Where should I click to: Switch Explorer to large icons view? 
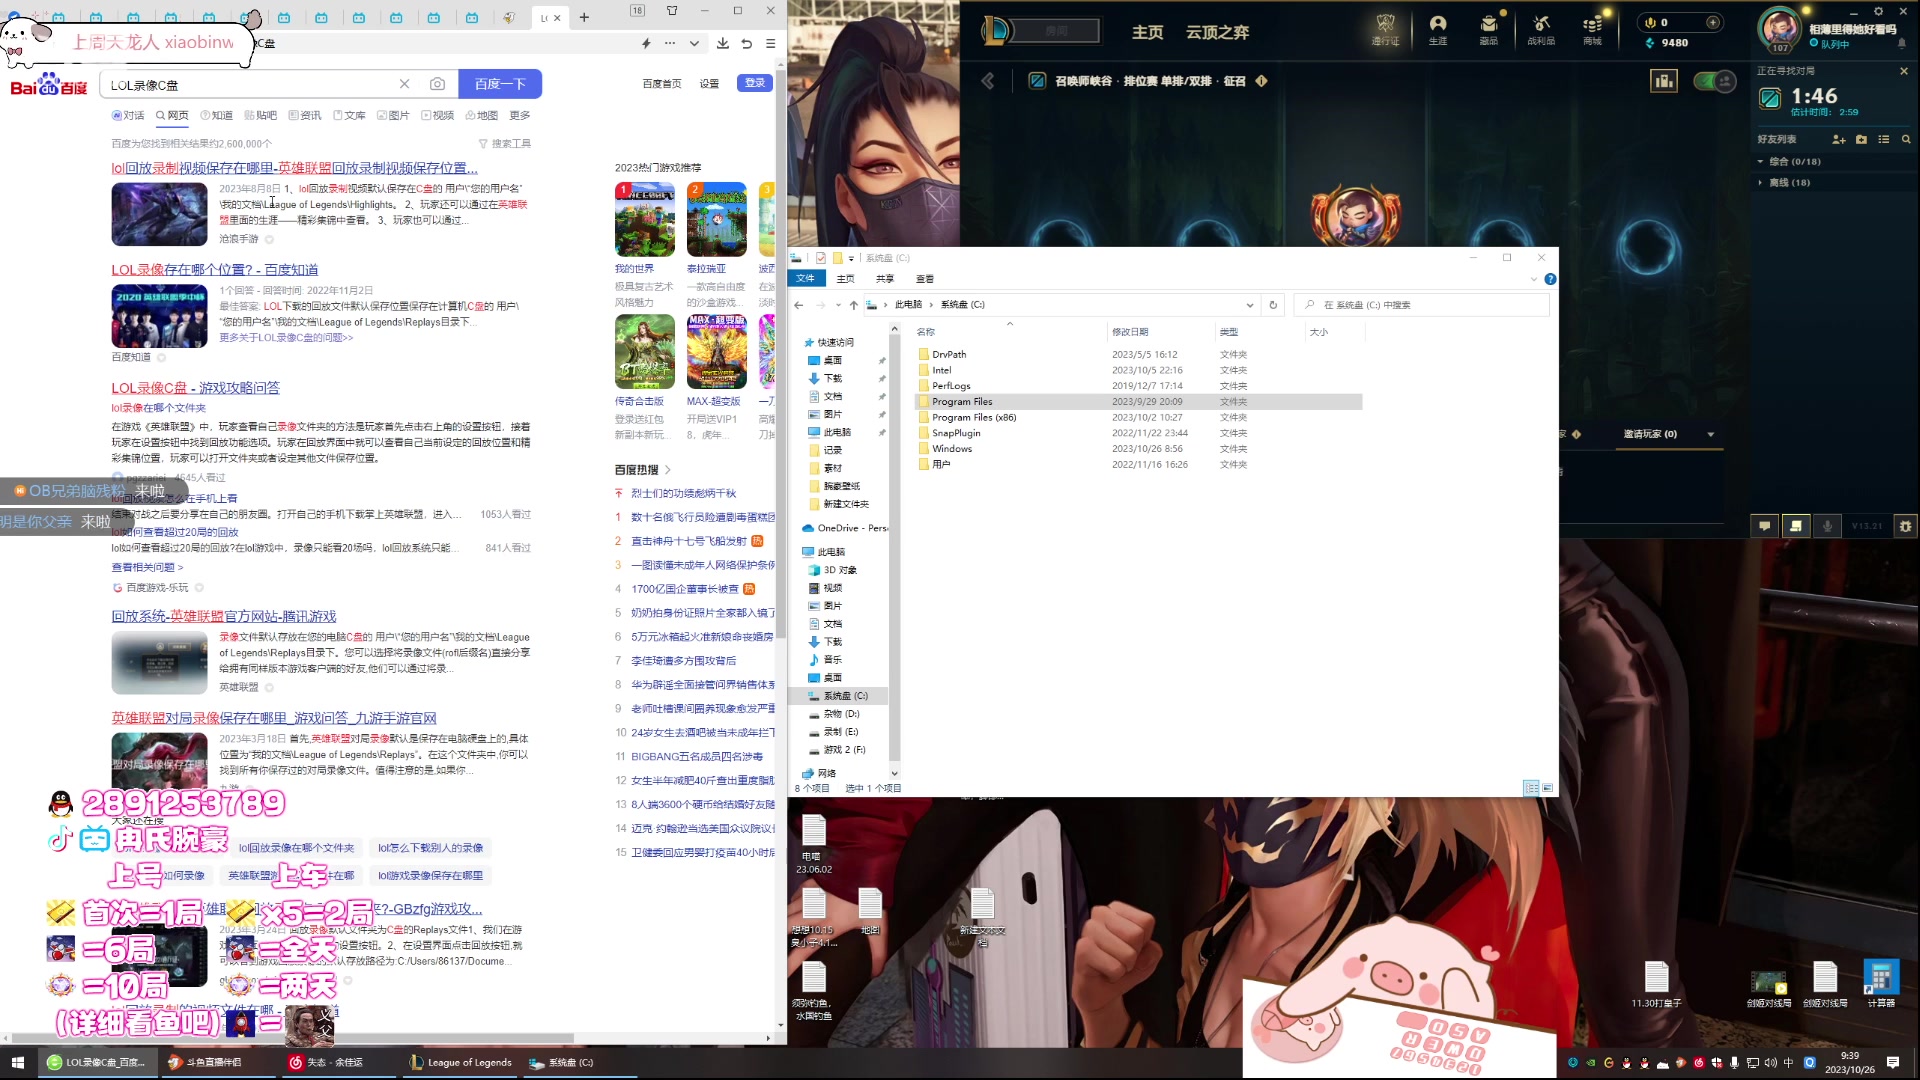(1548, 788)
